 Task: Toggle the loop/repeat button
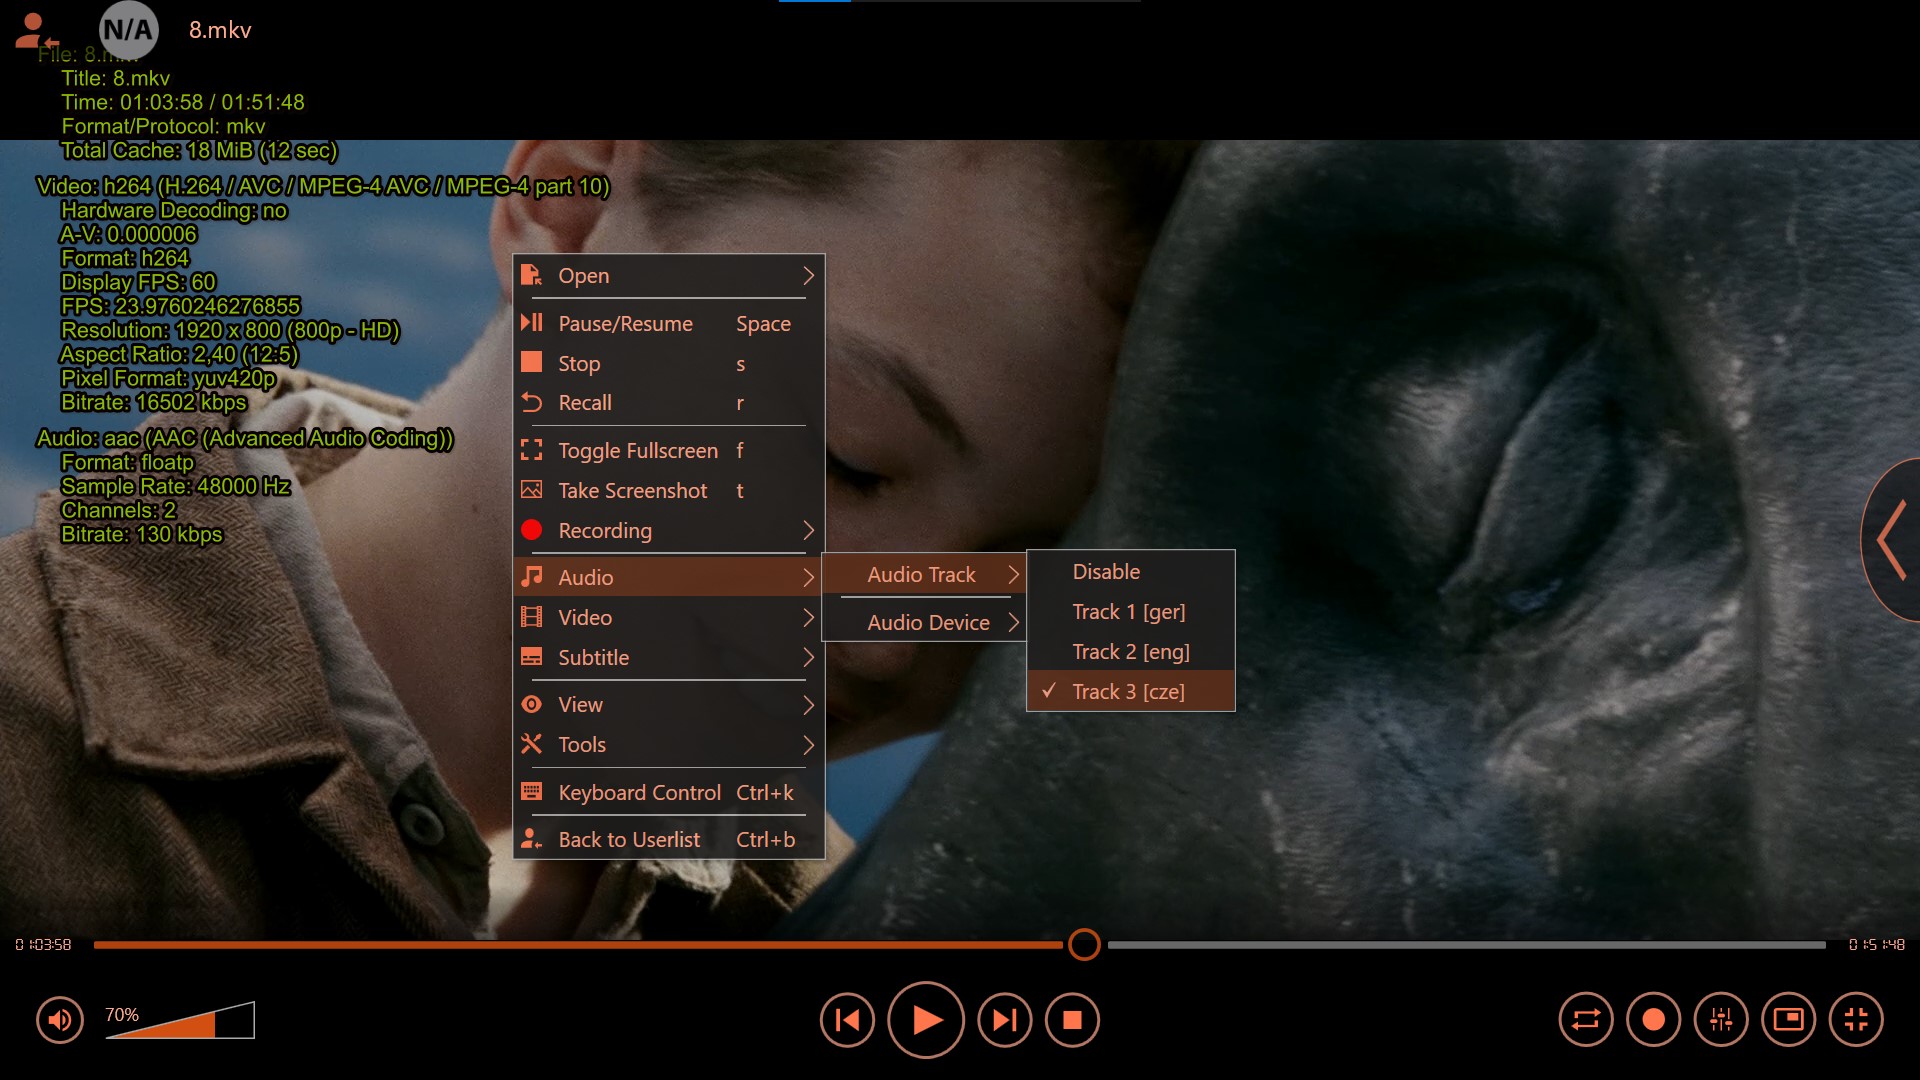1586,1020
